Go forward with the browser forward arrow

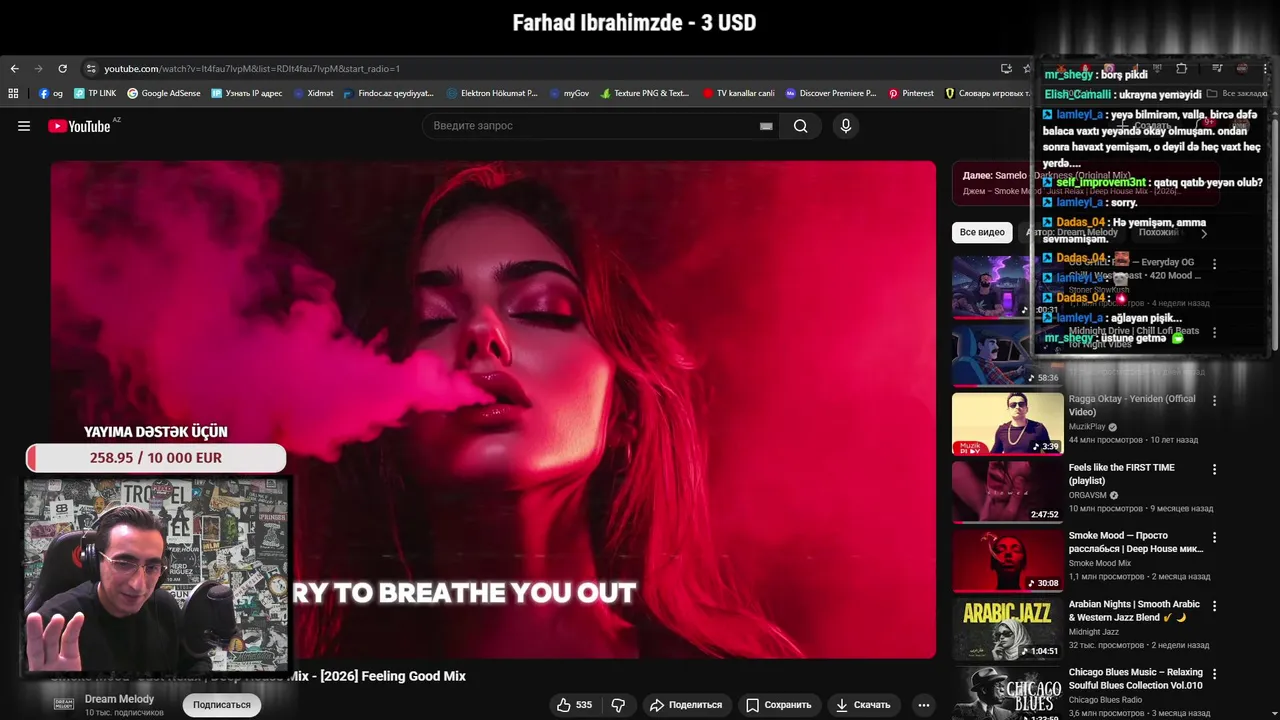pos(38,69)
